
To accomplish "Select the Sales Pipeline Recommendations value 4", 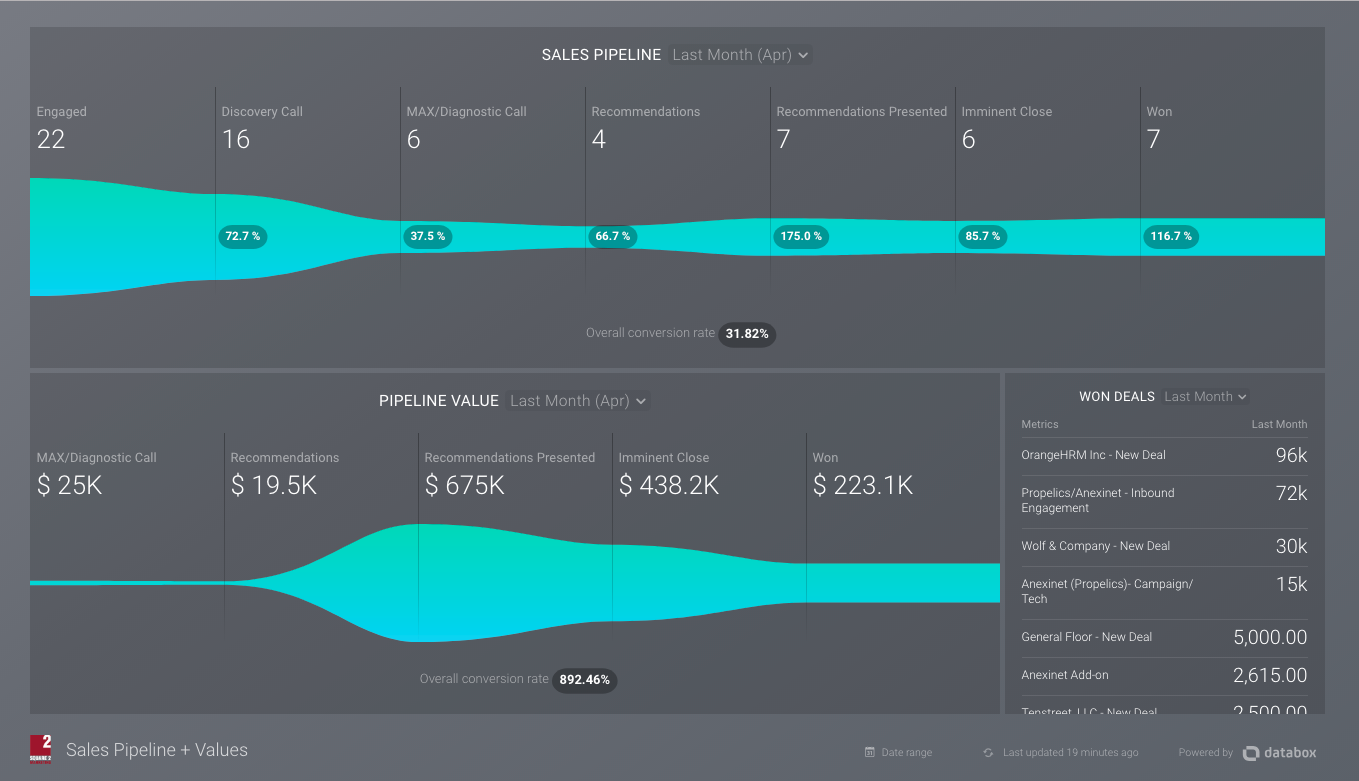I will [x=598, y=139].
